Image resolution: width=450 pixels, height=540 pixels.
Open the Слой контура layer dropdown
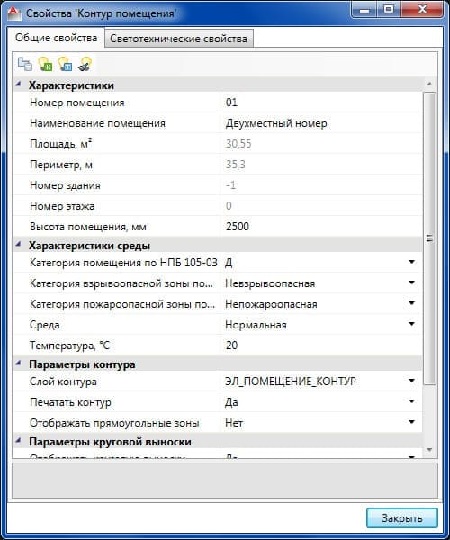(x=411, y=381)
